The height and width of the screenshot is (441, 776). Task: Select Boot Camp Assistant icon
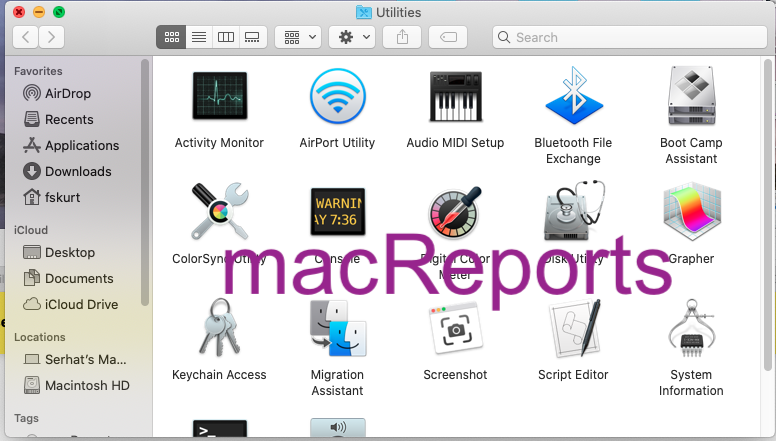691,98
